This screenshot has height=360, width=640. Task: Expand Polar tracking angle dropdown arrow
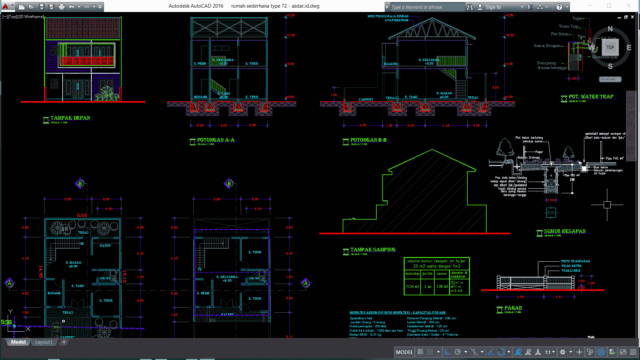(466, 352)
